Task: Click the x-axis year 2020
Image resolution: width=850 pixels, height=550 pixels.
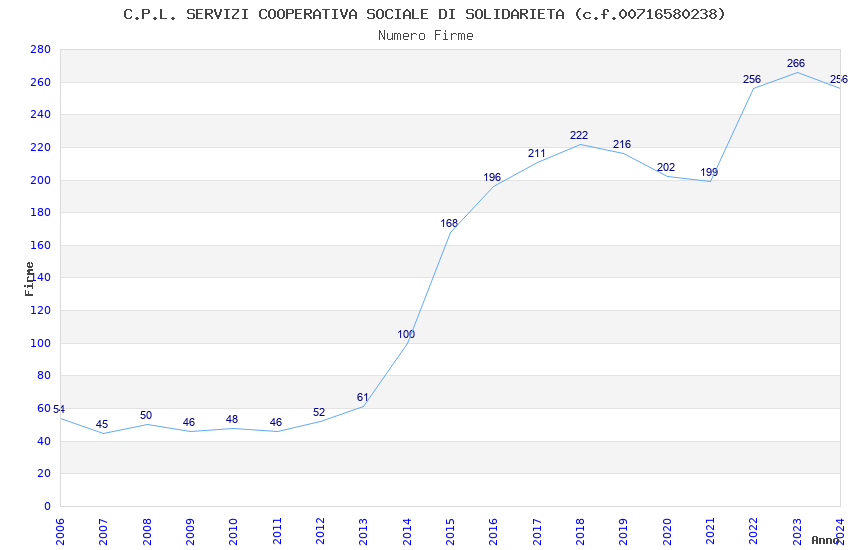Action: pos(667,531)
